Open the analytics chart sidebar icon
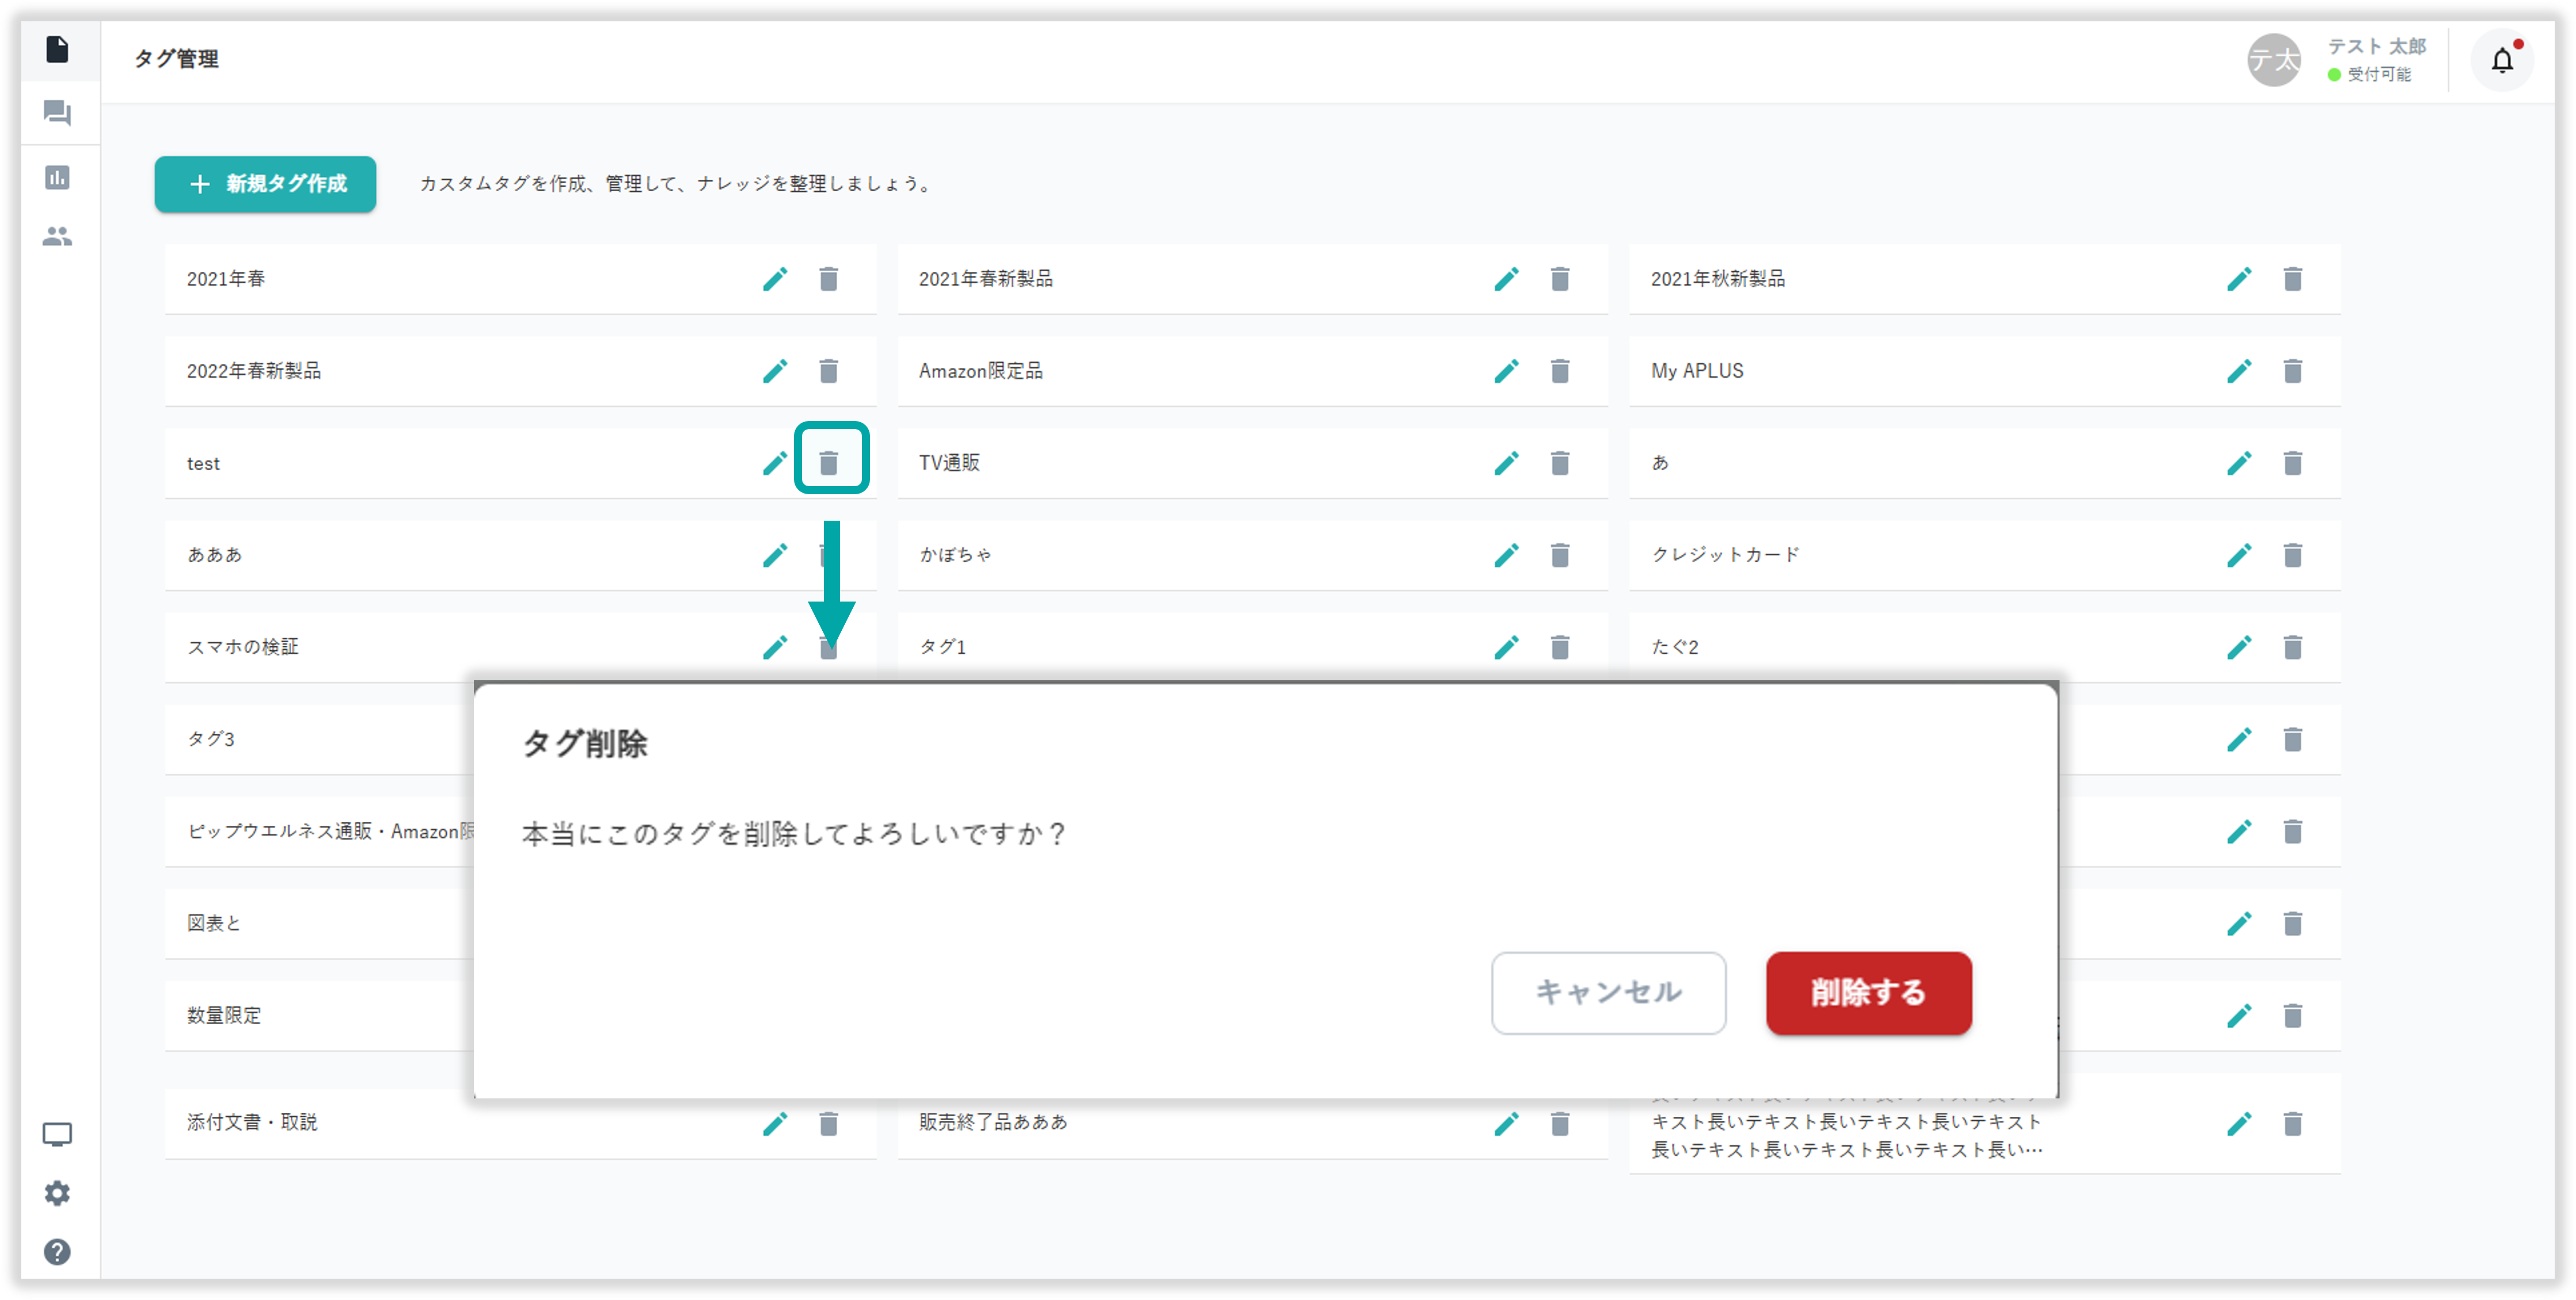The width and height of the screenshot is (2576, 1300). click(57, 178)
